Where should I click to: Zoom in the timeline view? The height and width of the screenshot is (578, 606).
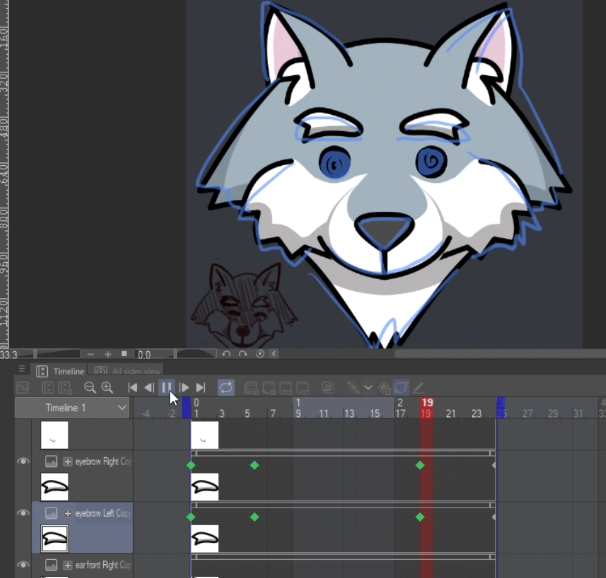click(x=106, y=387)
